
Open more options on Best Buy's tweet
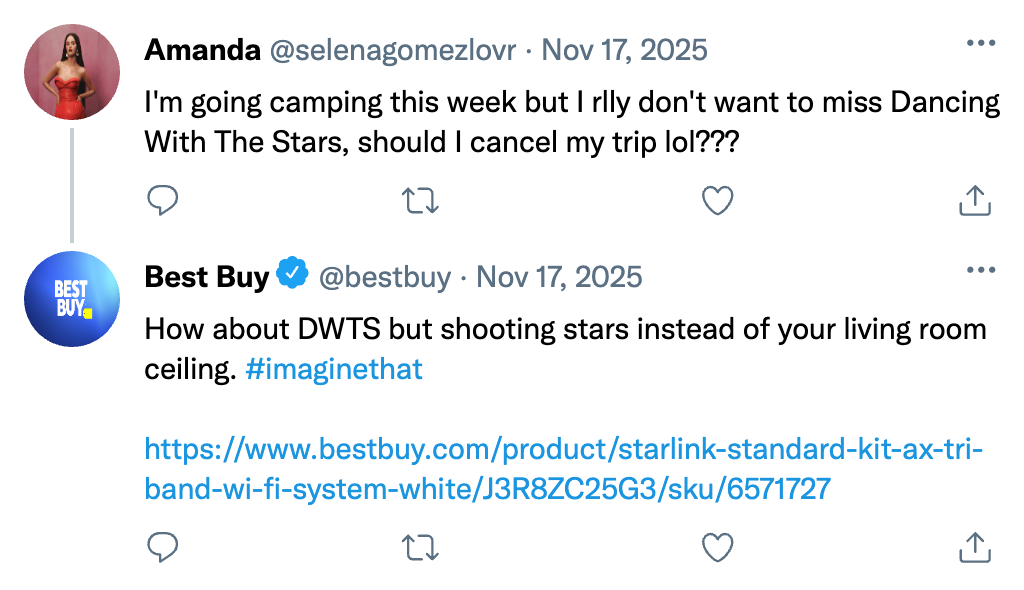(x=980, y=271)
